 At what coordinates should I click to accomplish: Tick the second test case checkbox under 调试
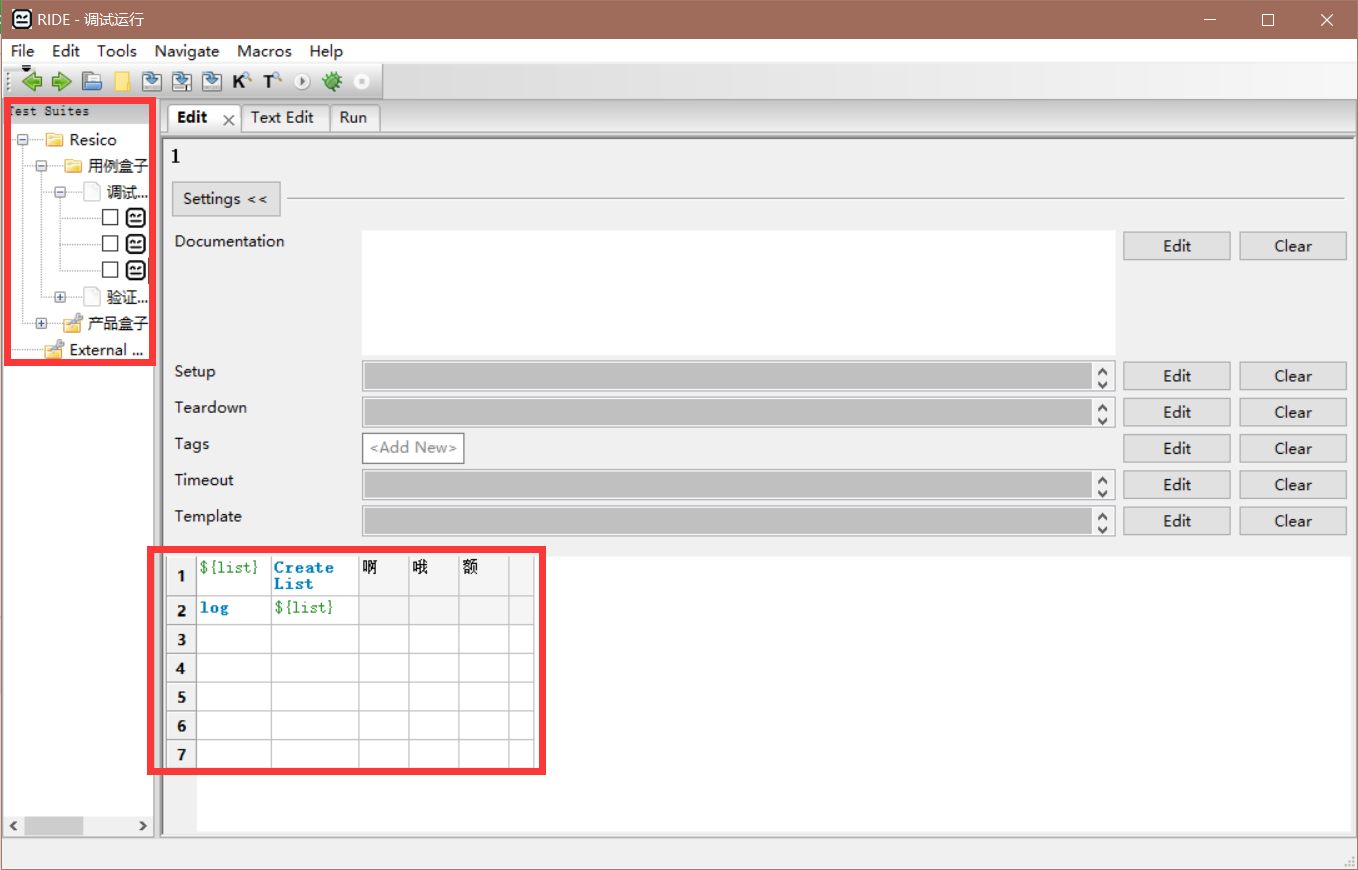click(110, 244)
